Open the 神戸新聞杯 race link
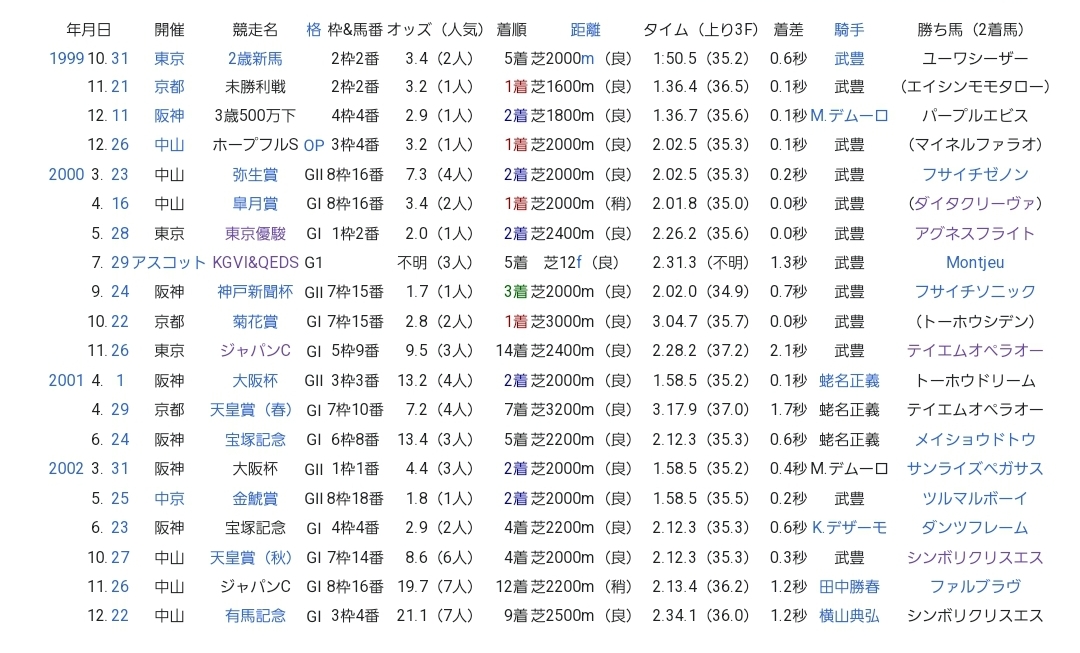1080x653 pixels. (255, 292)
